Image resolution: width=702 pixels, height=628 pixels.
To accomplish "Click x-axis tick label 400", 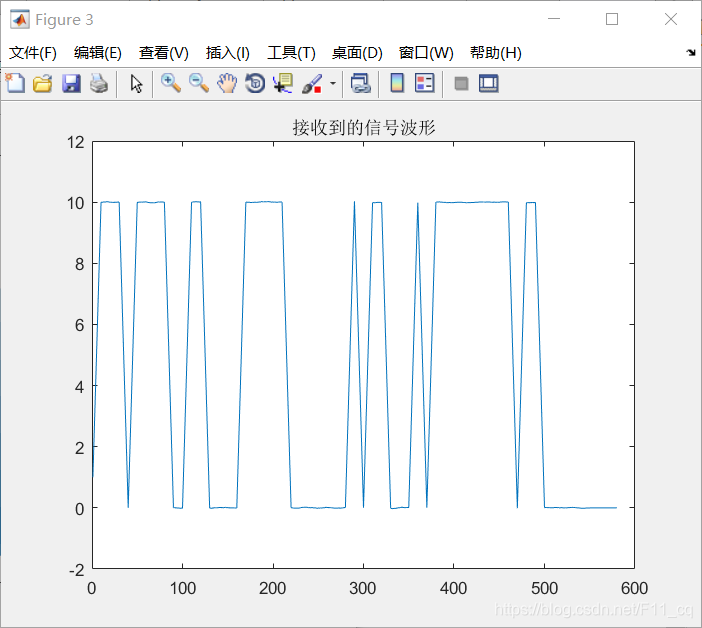I will tap(454, 588).
